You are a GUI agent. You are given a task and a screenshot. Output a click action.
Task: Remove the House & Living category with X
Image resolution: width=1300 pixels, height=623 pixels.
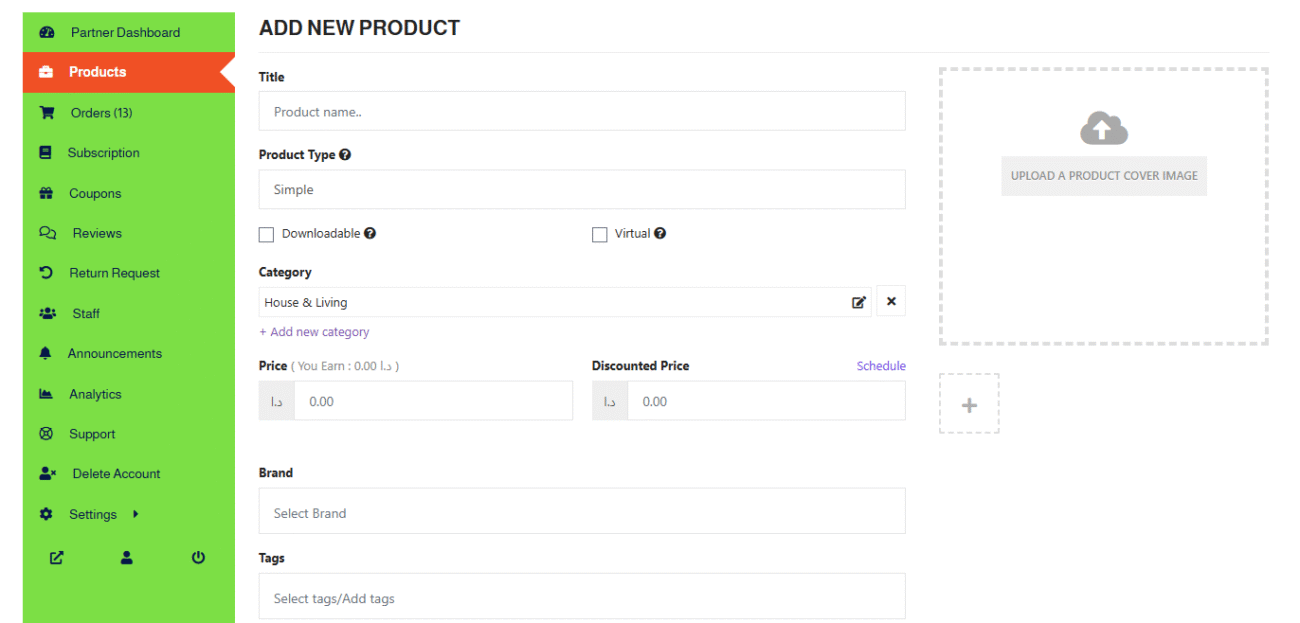tap(891, 301)
